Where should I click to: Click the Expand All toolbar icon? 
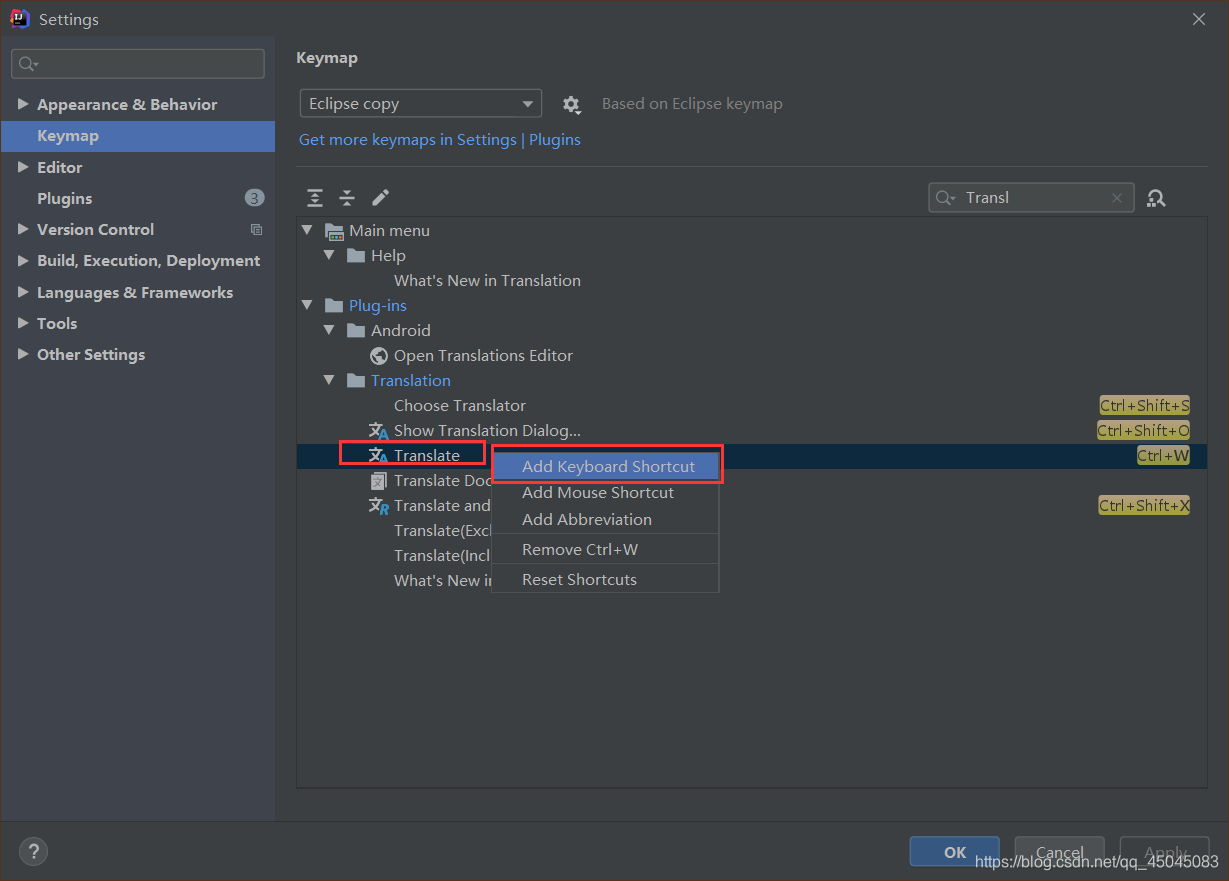[315, 198]
